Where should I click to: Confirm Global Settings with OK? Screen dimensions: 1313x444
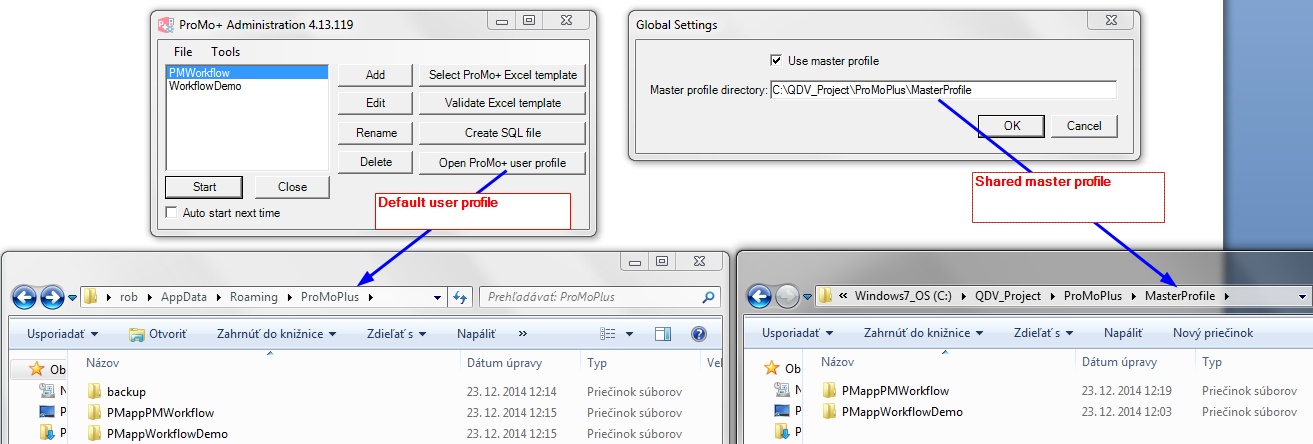[1012, 126]
